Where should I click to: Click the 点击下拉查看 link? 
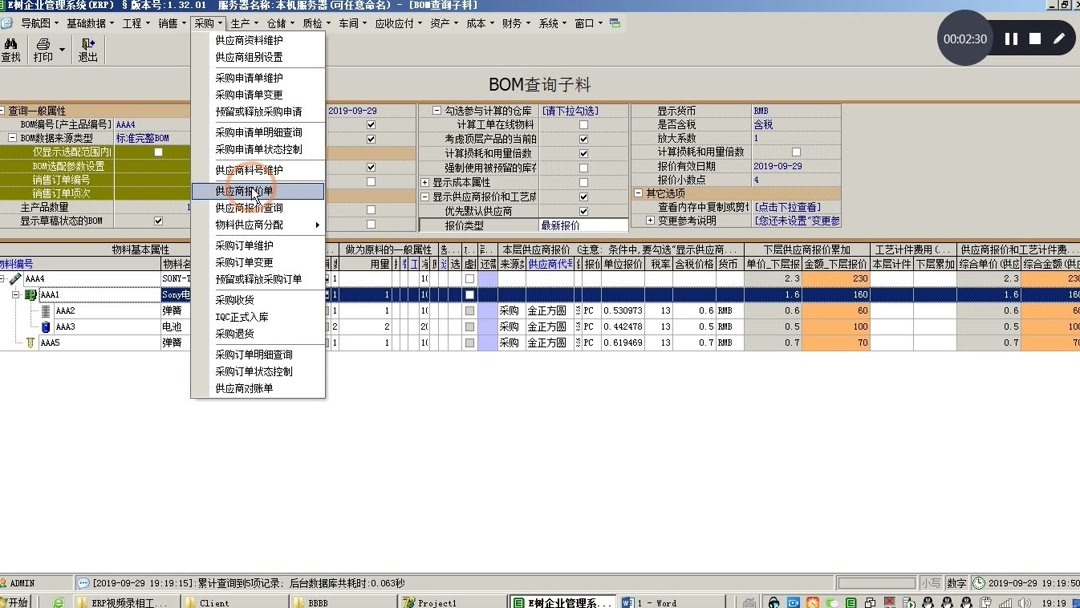click(x=787, y=206)
